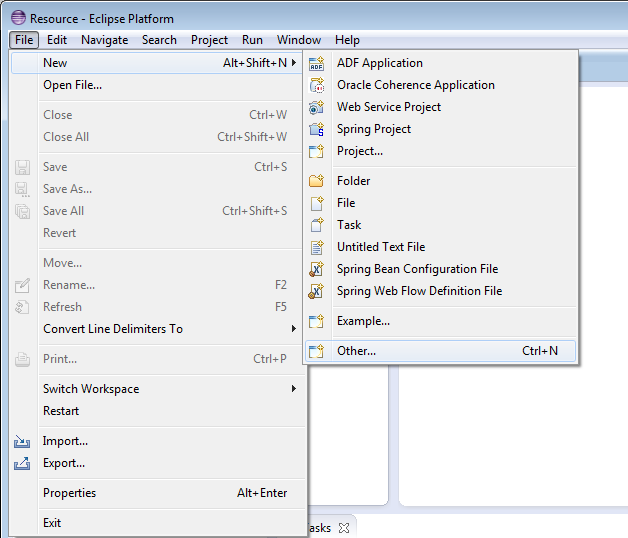Expand the Switch Workspace submenu arrow
Screen dimensions: 628x538
click(x=294, y=389)
